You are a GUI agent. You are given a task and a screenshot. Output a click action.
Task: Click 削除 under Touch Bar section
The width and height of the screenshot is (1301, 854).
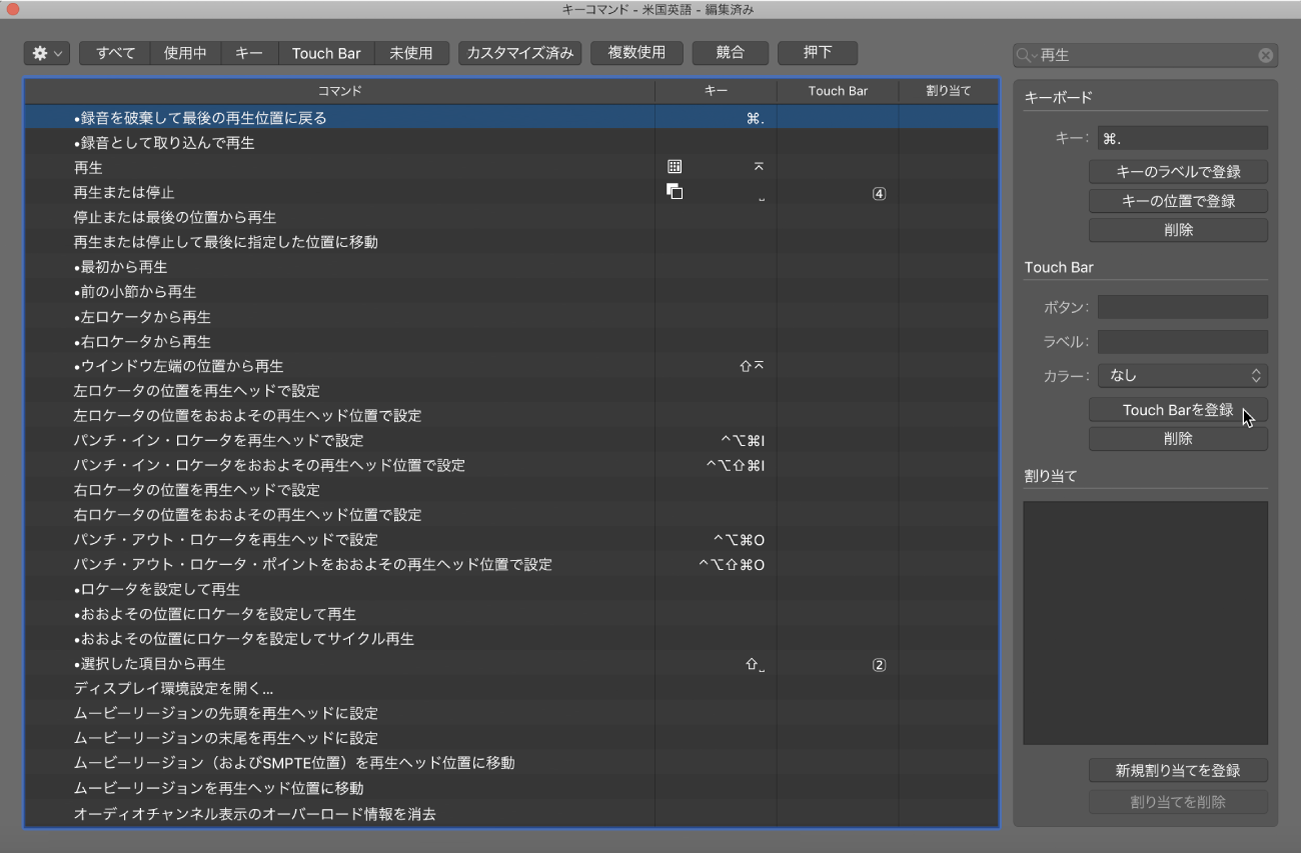(1178, 439)
